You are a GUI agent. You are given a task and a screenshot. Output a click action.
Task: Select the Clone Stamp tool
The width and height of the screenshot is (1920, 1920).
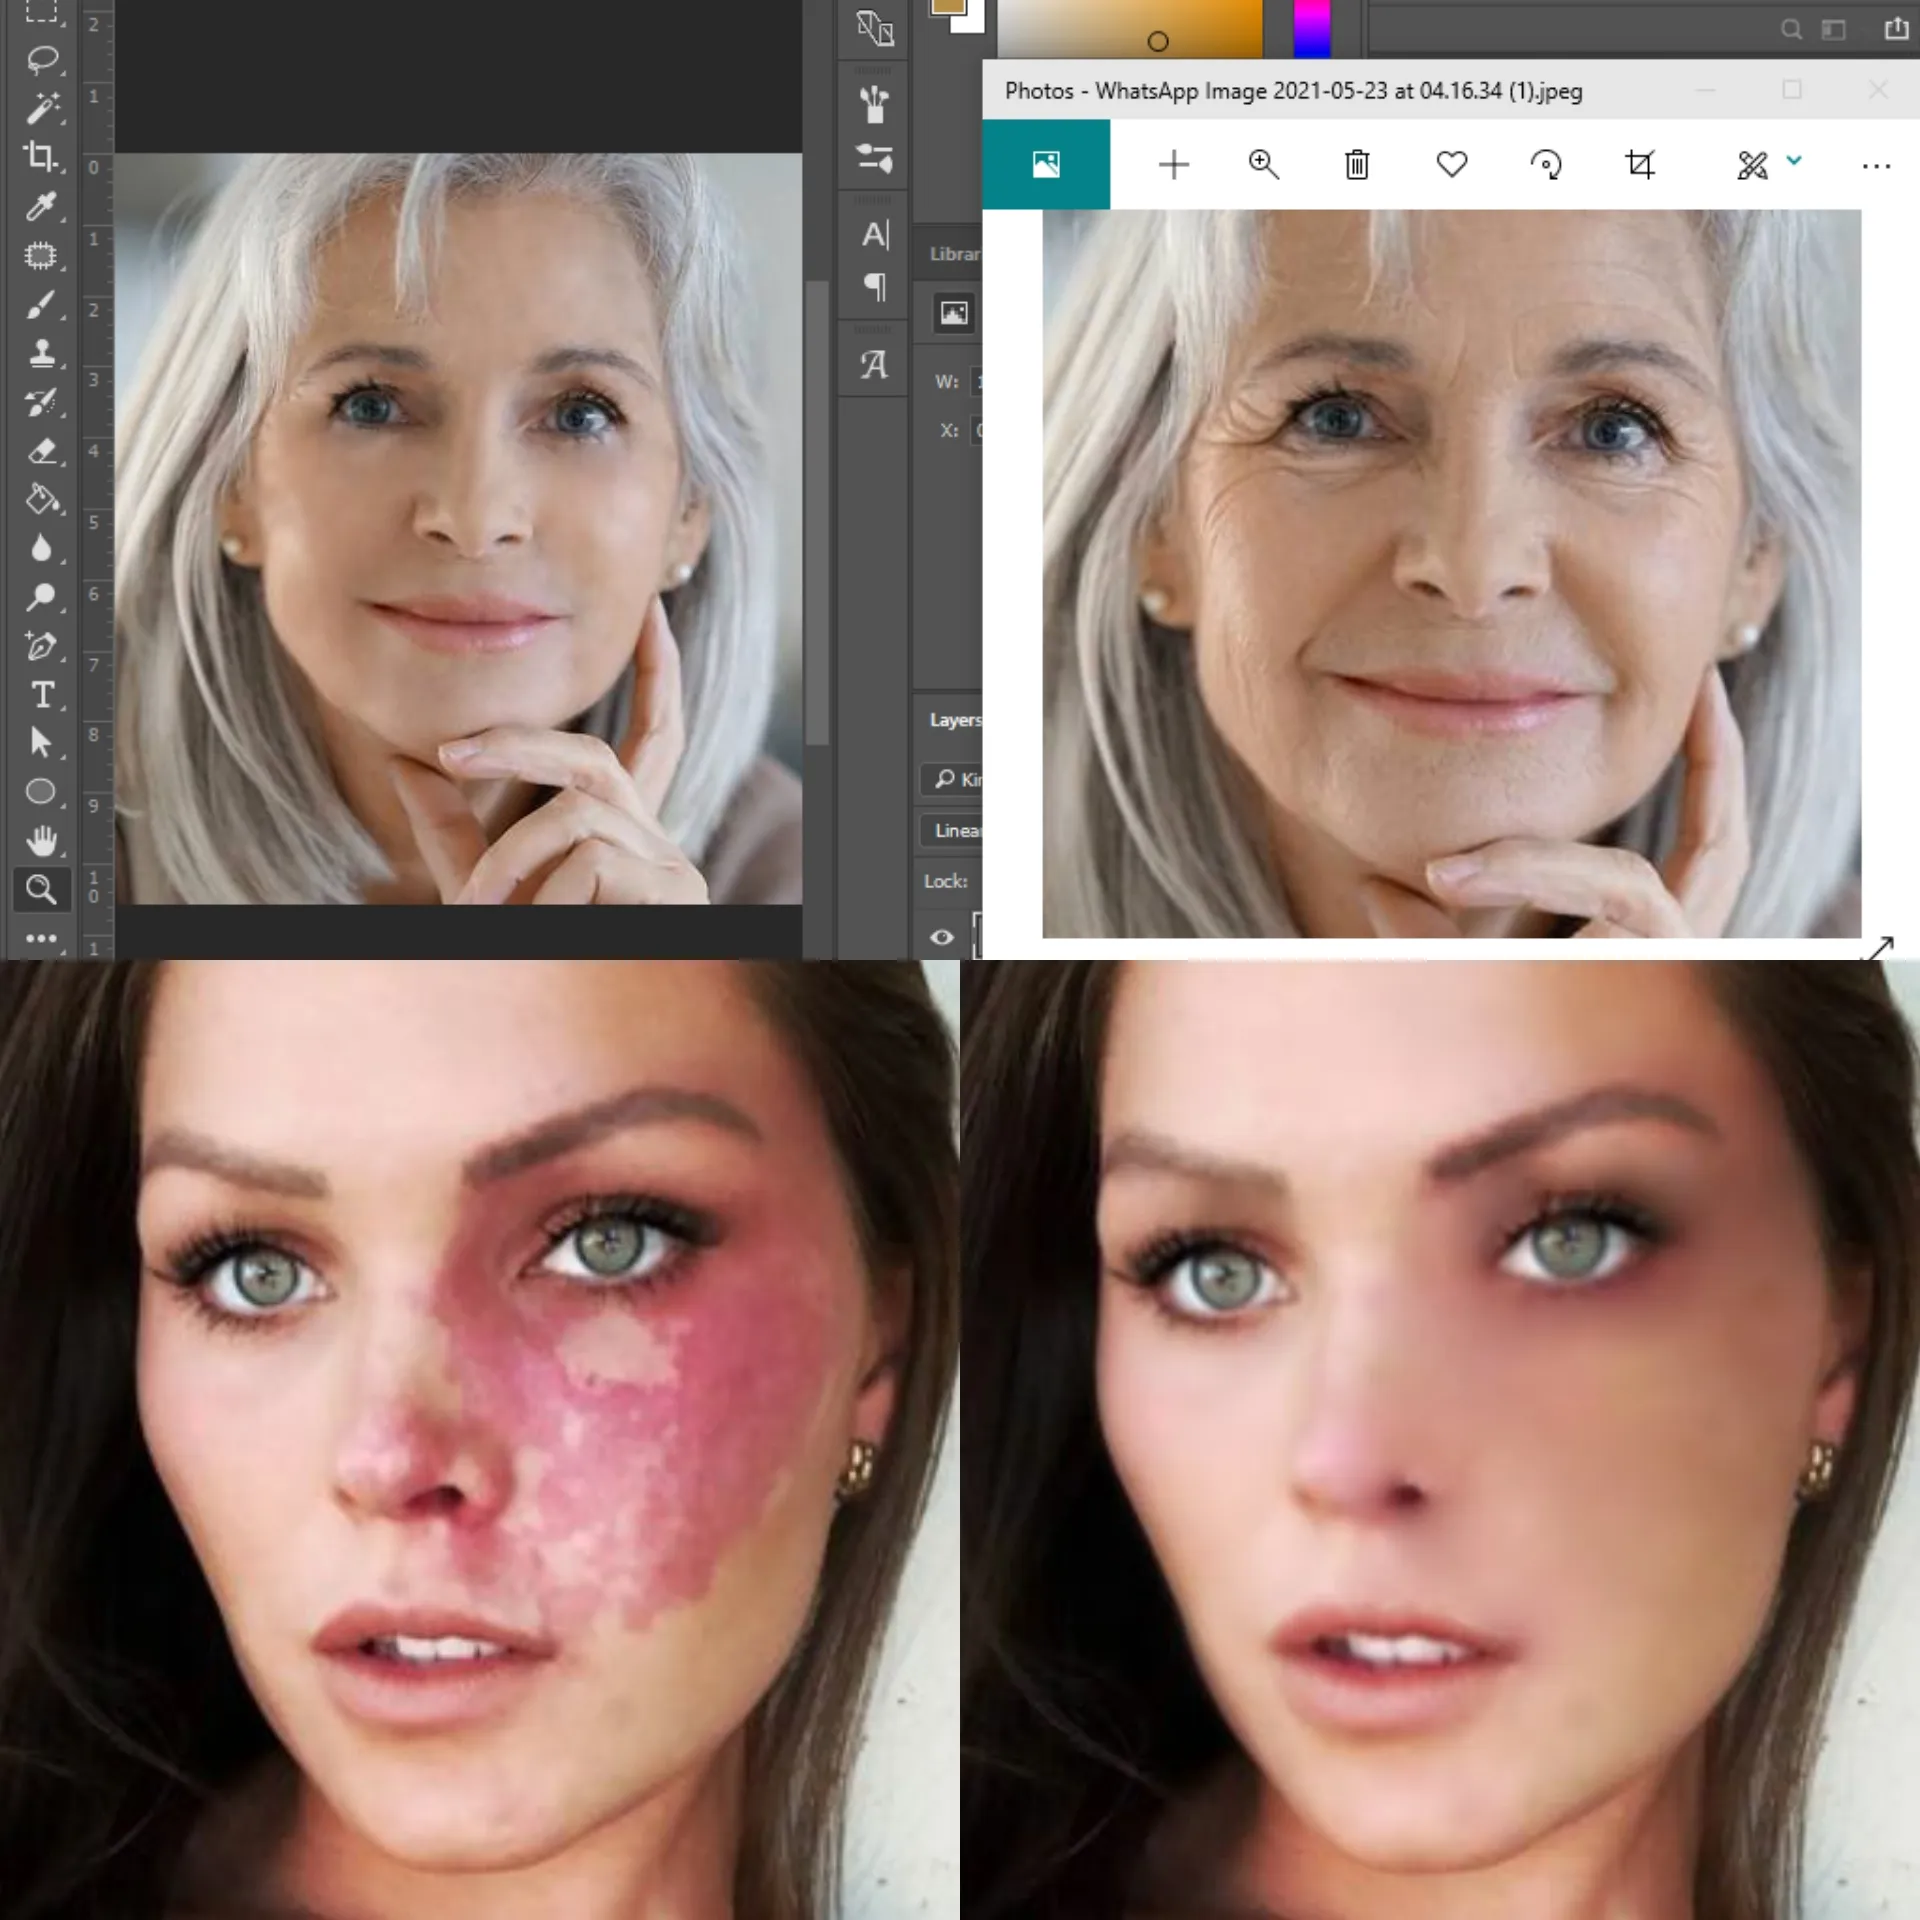click(x=41, y=353)
